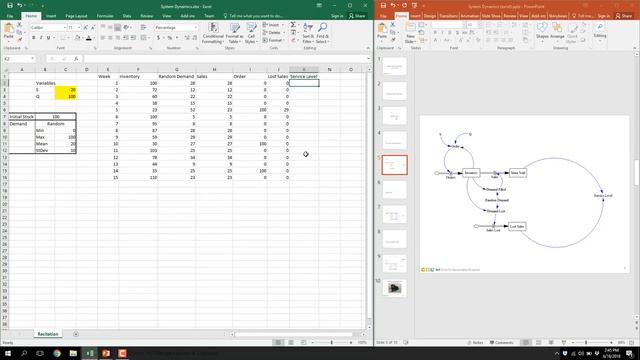Switch PowerPoint to Slide Sorter view
Image resolution: width=640 pixels, height=360 pixels.
point(538,342)
